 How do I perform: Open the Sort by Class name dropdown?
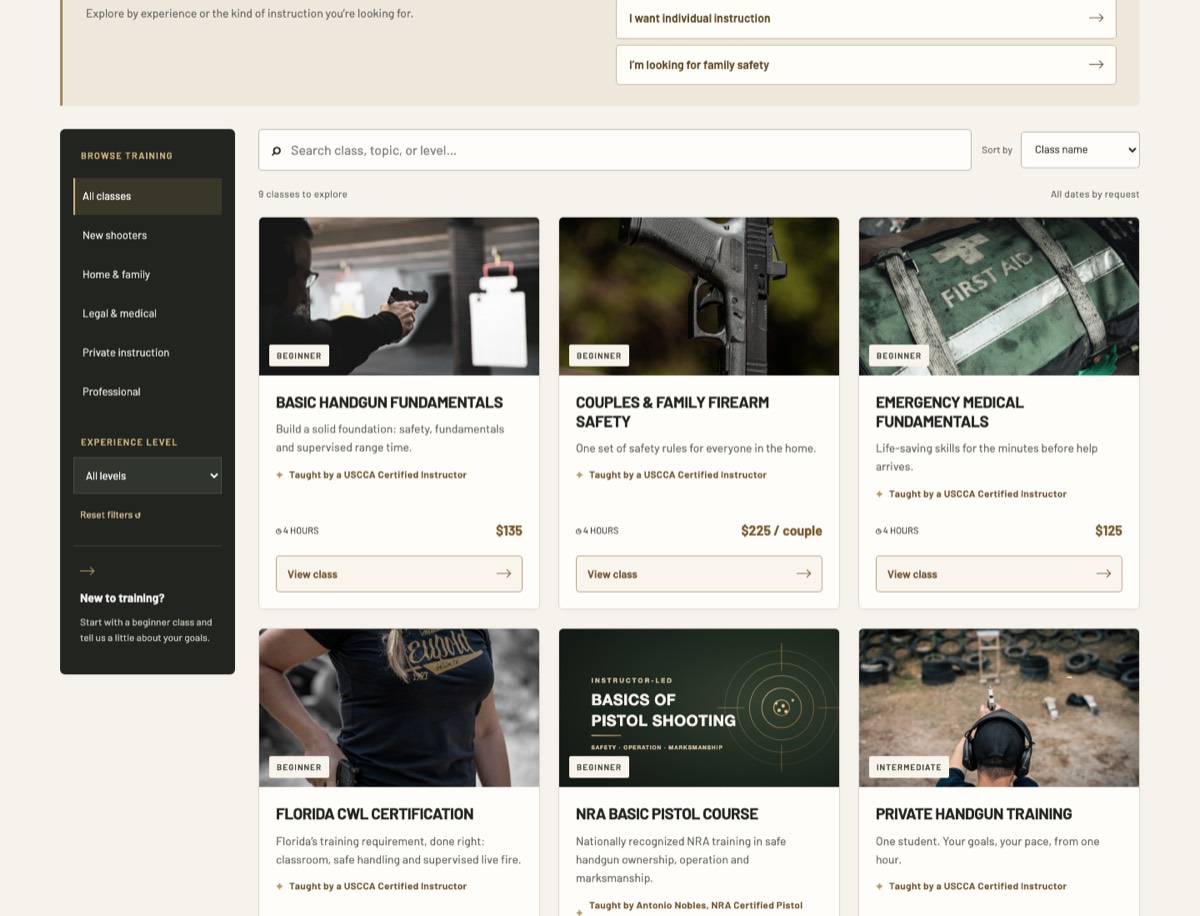(1080, 150)
